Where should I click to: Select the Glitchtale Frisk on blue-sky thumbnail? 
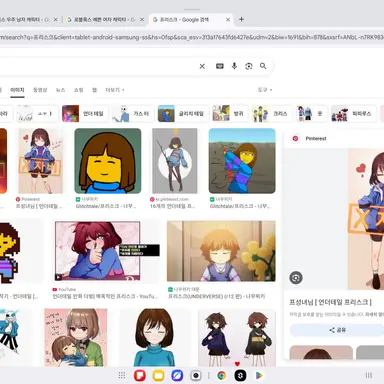coord(242,161)
